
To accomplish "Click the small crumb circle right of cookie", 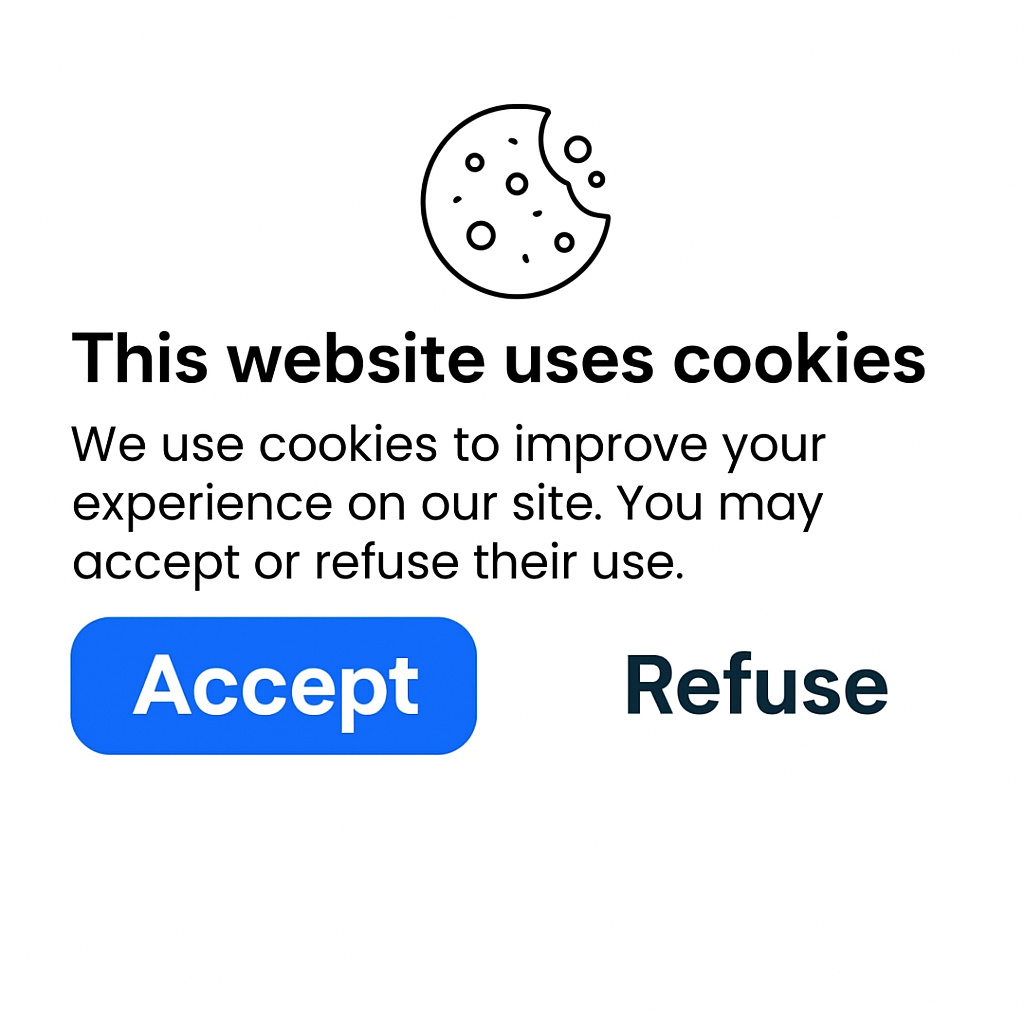I will pos(596,179).
